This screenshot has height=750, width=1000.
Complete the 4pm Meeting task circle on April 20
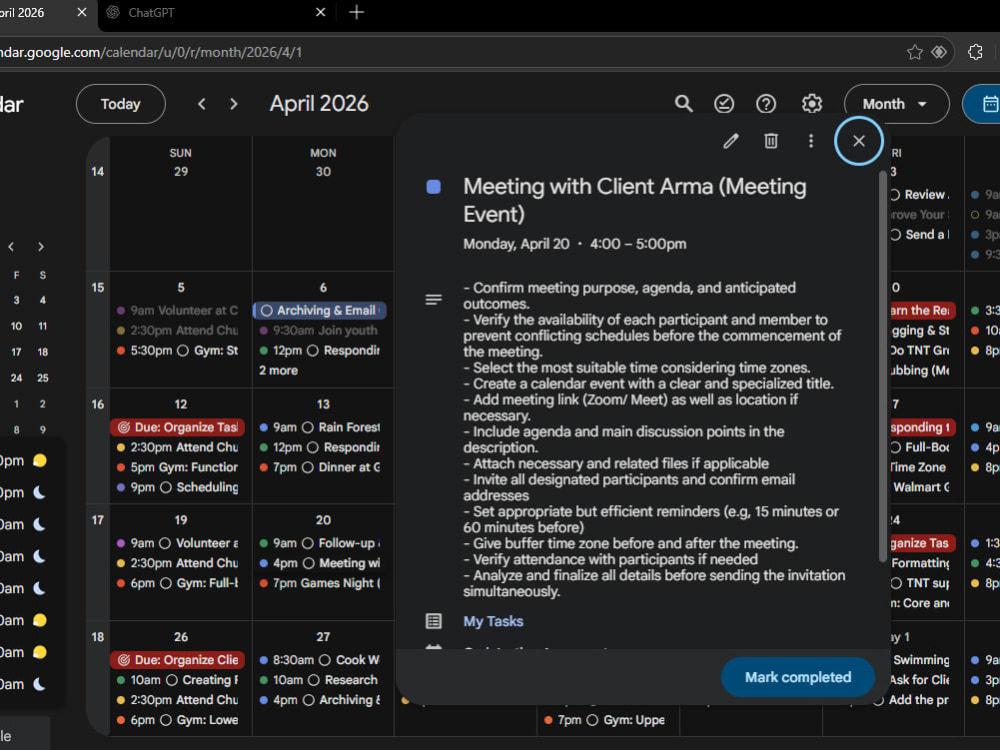point(309,563)
